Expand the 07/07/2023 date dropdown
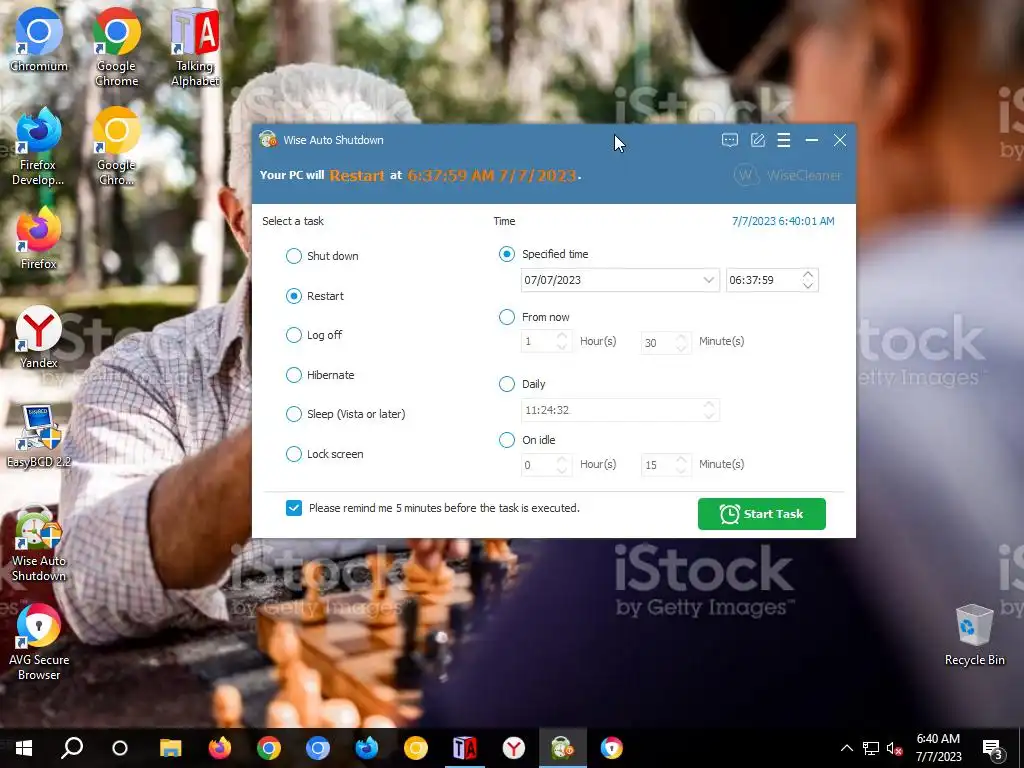 tap(708, 280)
